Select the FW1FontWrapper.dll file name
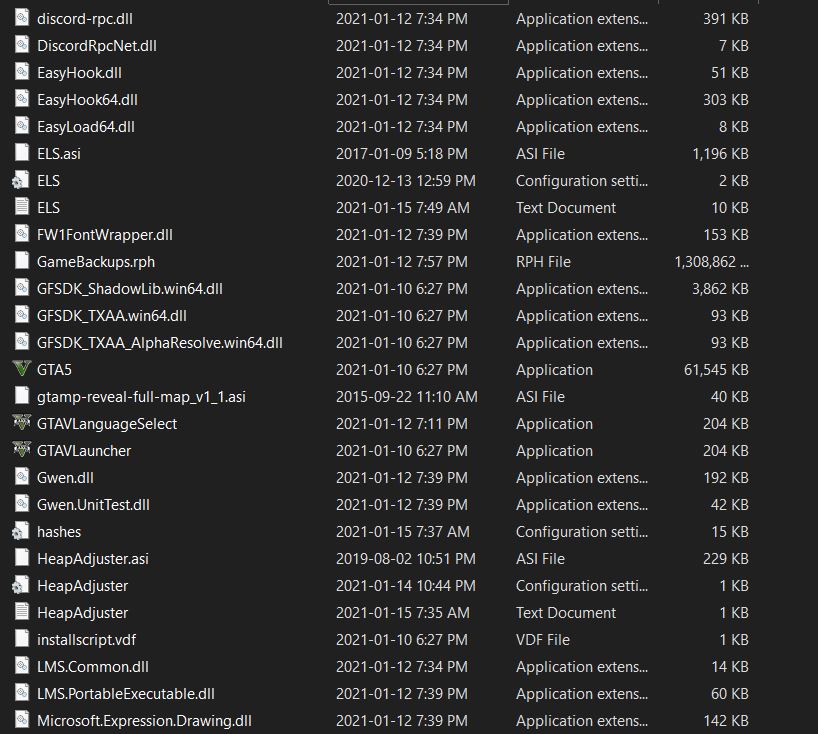Image resolution: width=818 pixels, height=734 pixels. pyautogui.click(x=104, y=235)
